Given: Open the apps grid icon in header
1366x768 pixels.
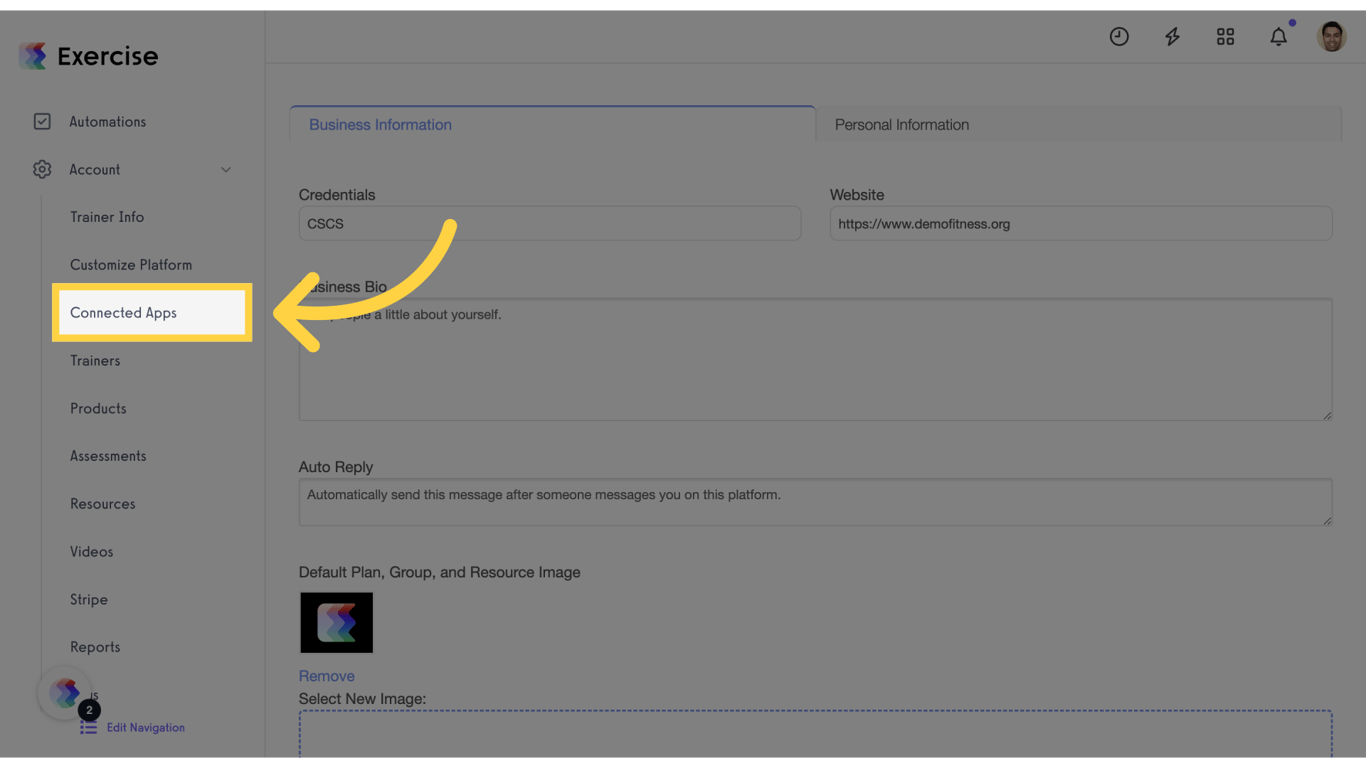Looking at the screenshot, I should pyautogui.click(x=1225, y=36).
